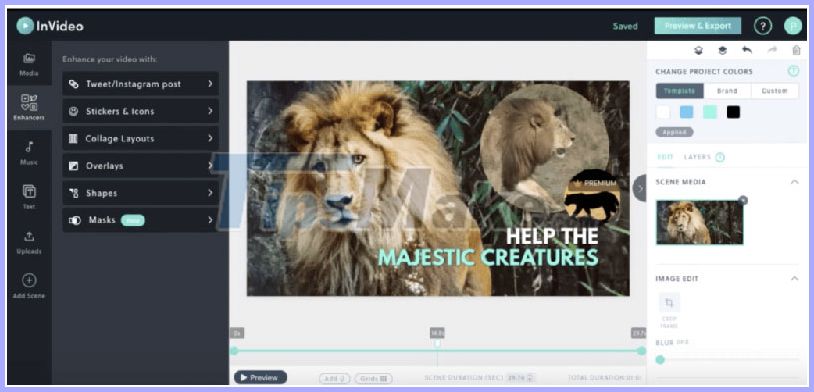Open Stickers & Icons enhancer
Viewport: 814px width, 392px height.
coord(140,111)
